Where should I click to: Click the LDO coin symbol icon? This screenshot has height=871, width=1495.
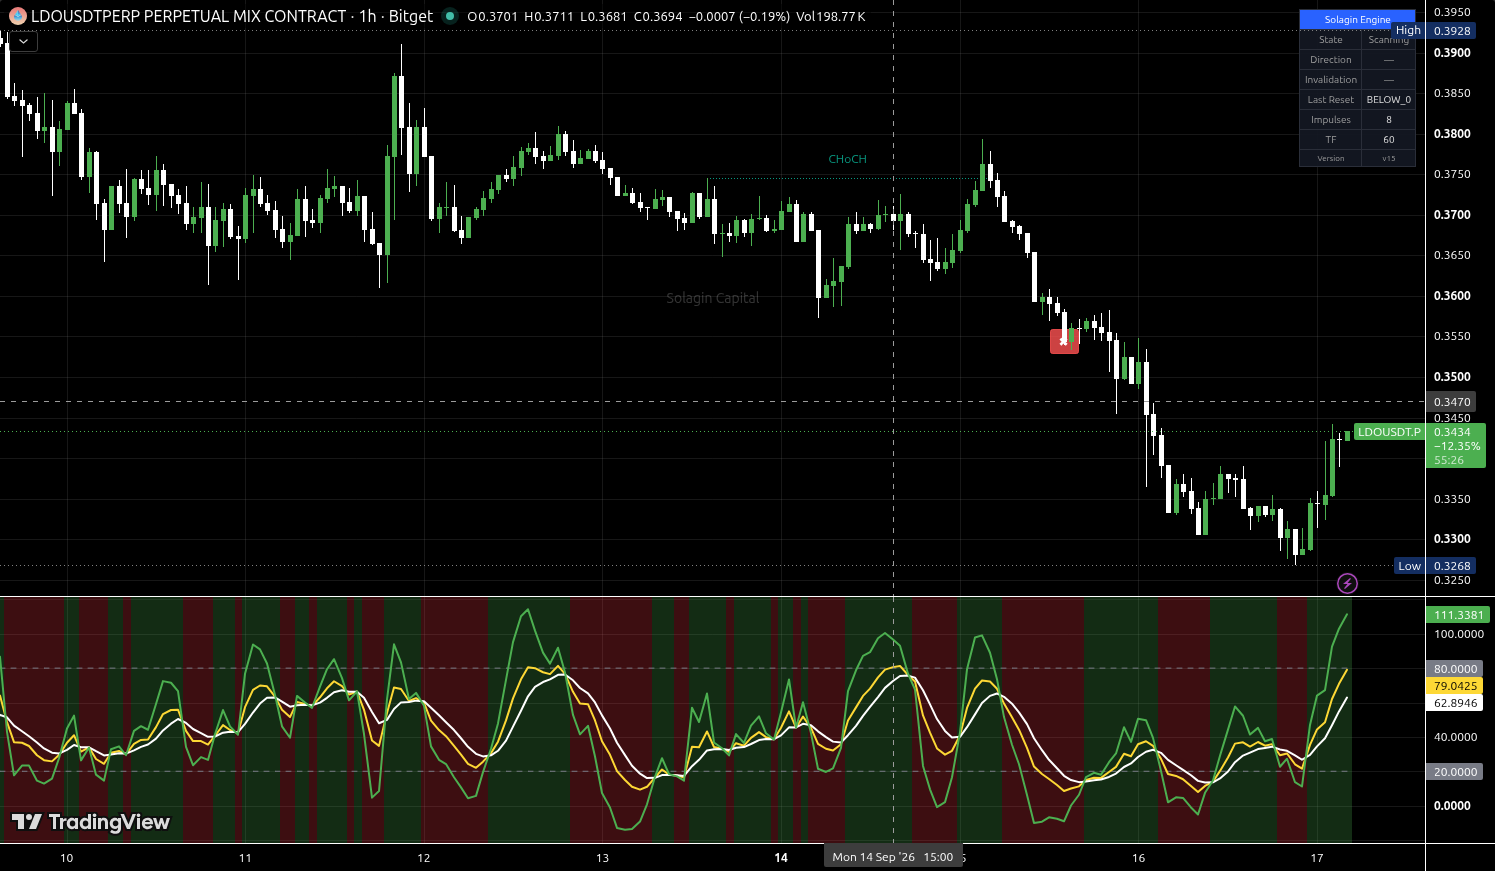pos(17,16)
